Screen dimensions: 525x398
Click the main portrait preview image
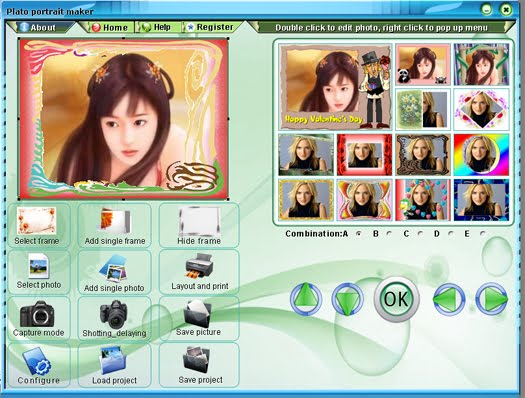coord(124,119)
